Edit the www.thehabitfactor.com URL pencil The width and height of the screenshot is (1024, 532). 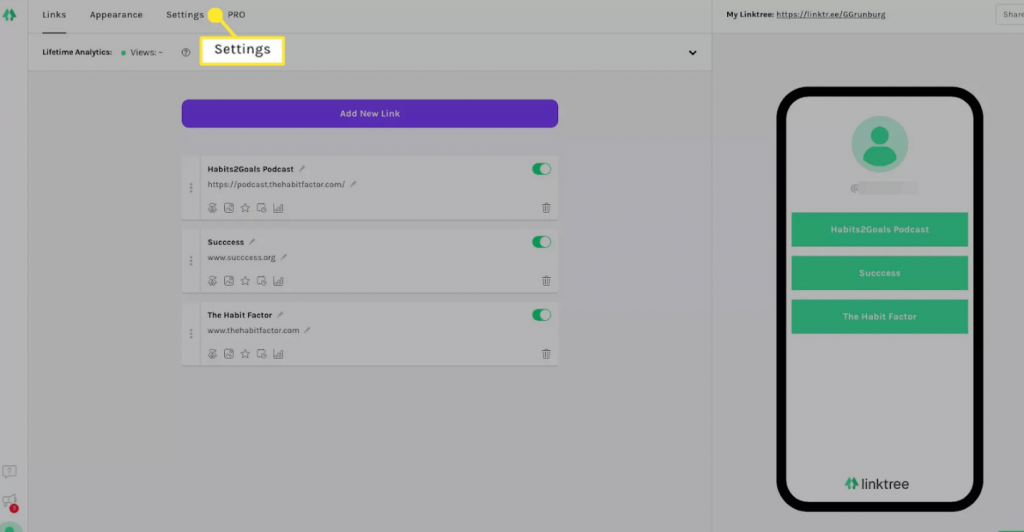click(307, 330)
